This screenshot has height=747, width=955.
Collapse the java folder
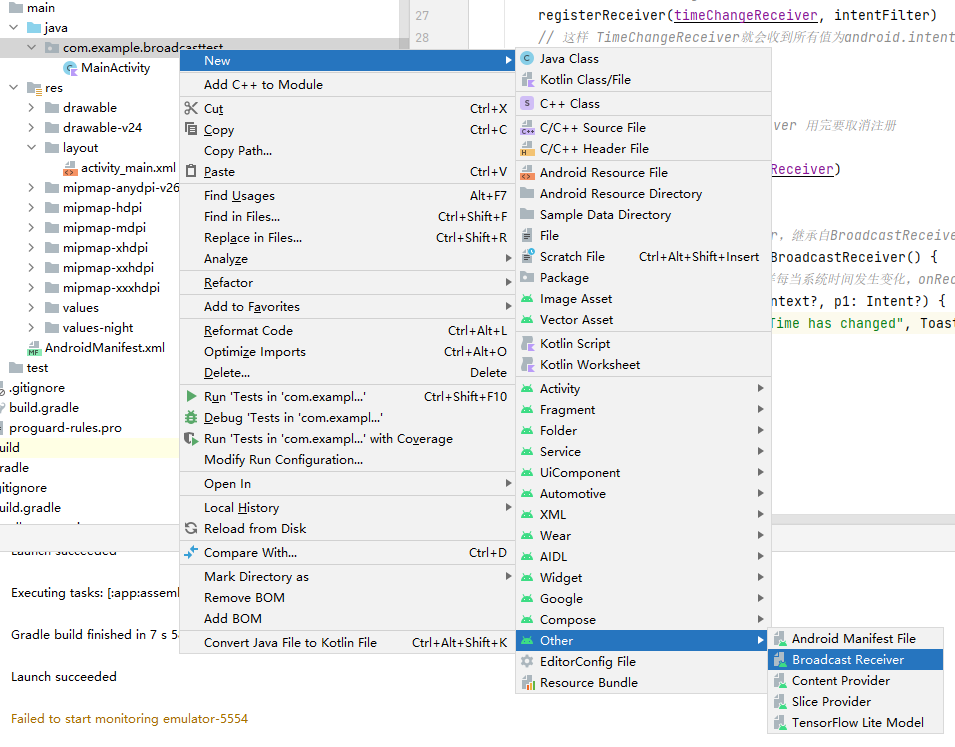[x=13, y=27]
